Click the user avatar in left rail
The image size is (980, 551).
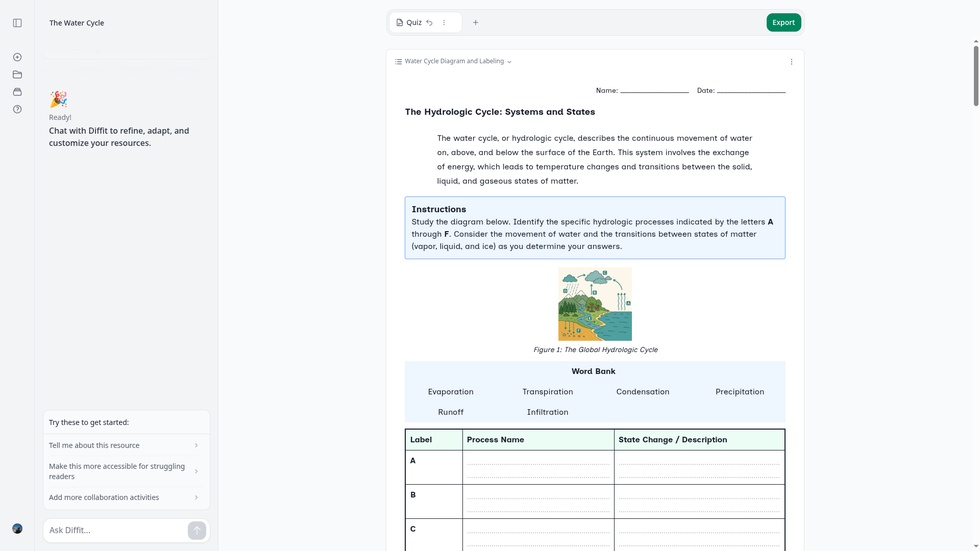18,529
